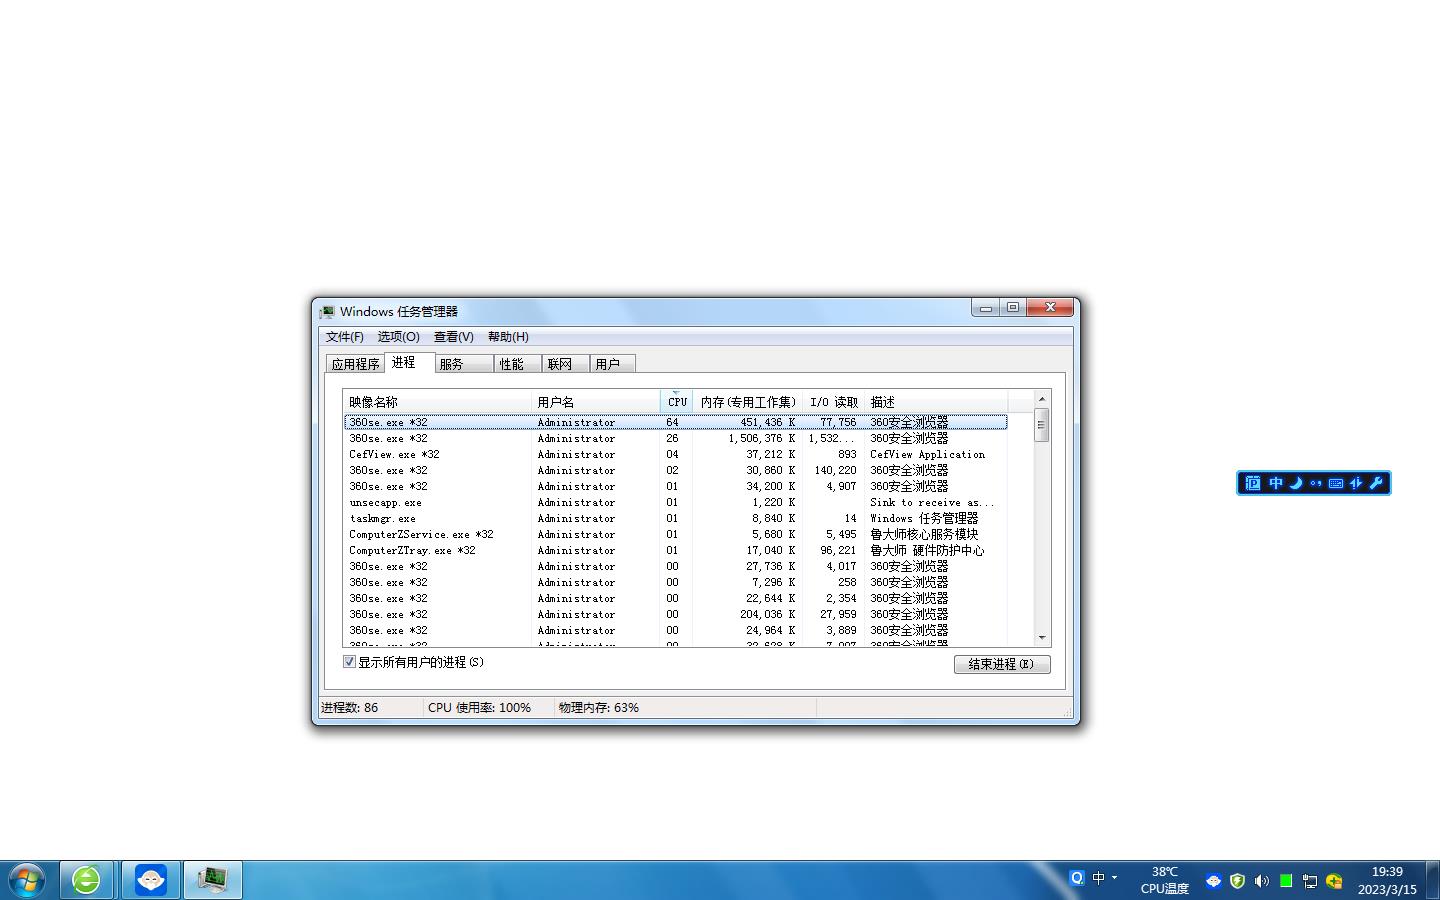Sort by CPU column header
This screenshot has height=900, width=1440.
click(x=677, y=402)
